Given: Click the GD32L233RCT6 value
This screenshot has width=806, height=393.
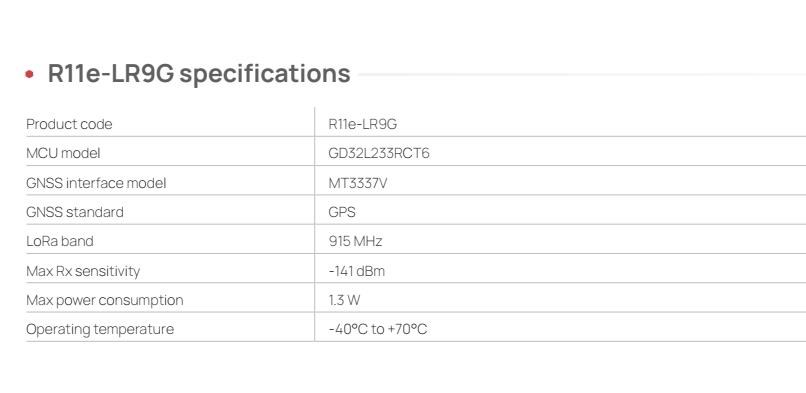Looking at the screenshot, I should (379, 154).
